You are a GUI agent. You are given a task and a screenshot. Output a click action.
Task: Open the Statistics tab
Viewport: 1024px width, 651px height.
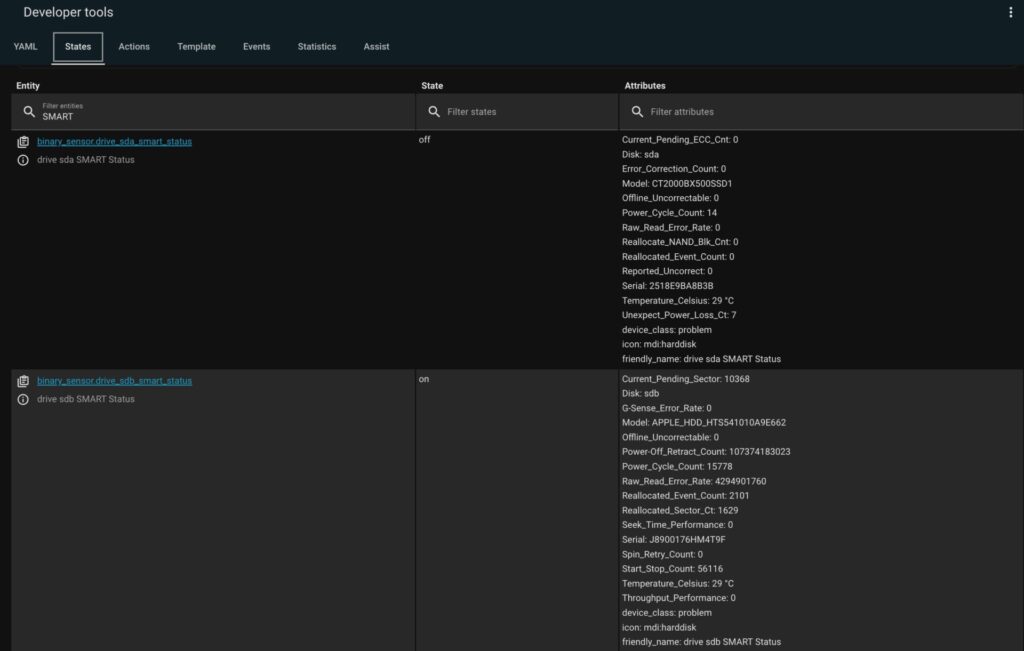[x=316, y=47]
